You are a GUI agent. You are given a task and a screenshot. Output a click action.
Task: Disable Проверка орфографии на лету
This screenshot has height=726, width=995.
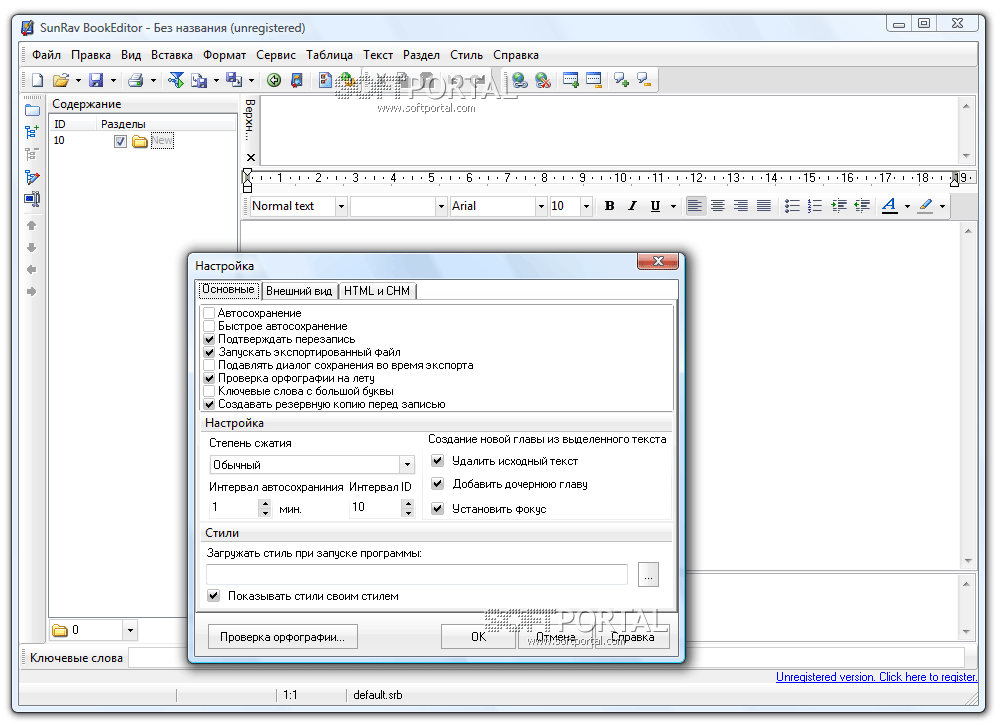(209, 378)
